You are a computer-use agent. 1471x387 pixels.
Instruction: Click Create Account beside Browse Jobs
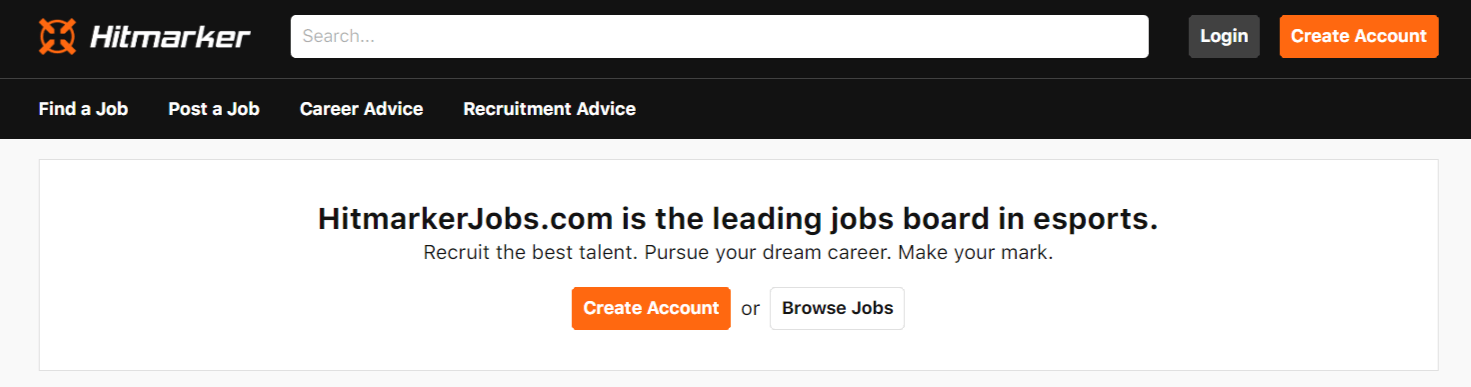651,308
